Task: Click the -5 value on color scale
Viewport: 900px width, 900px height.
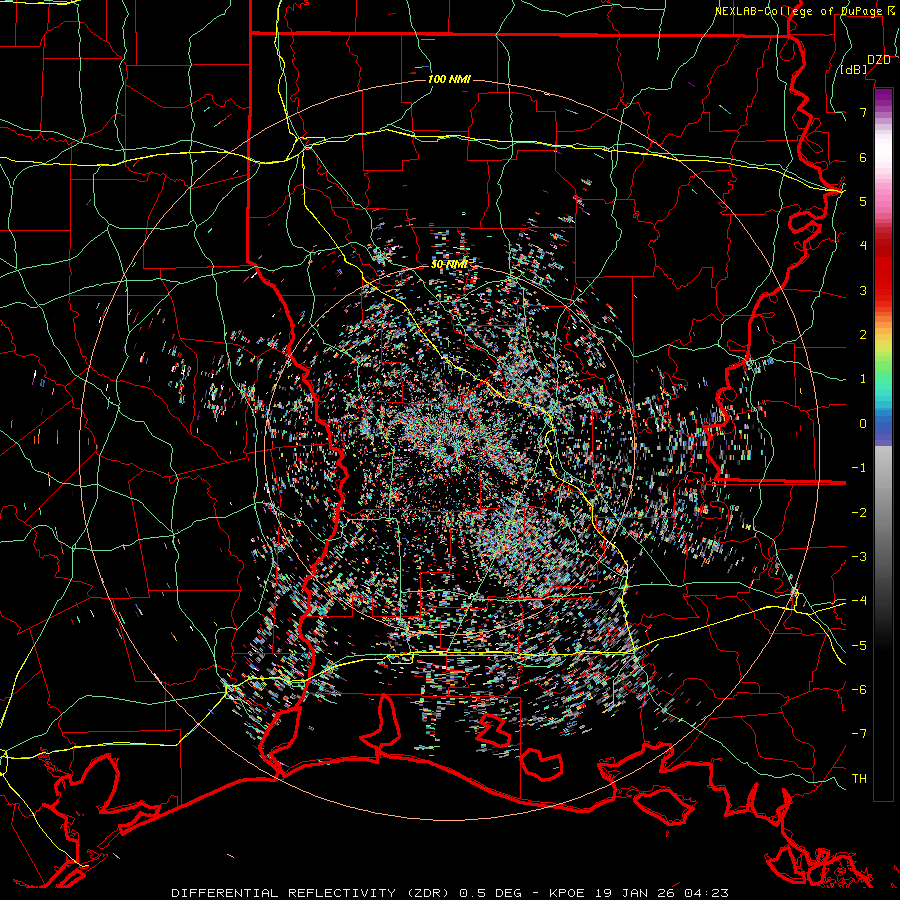Action: (859, 645)
